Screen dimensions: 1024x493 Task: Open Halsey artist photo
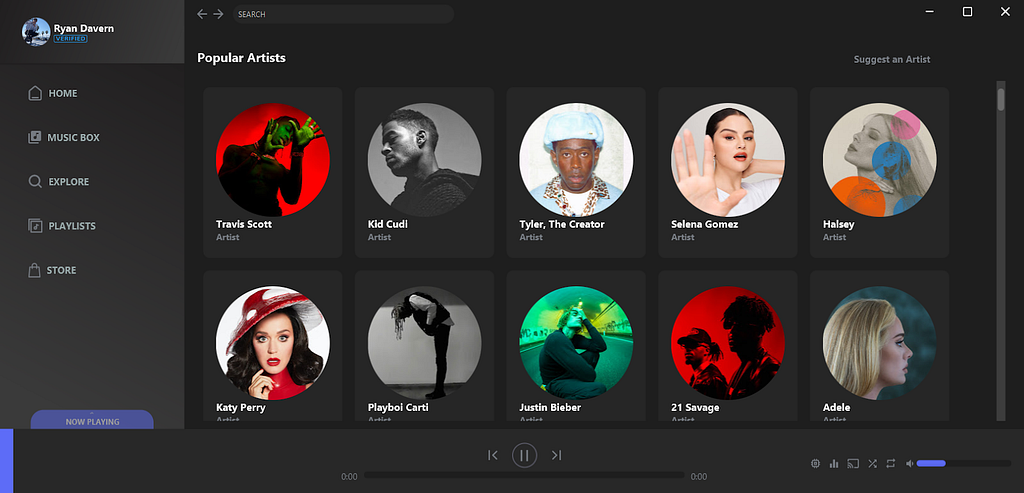(x=880, y=159)
